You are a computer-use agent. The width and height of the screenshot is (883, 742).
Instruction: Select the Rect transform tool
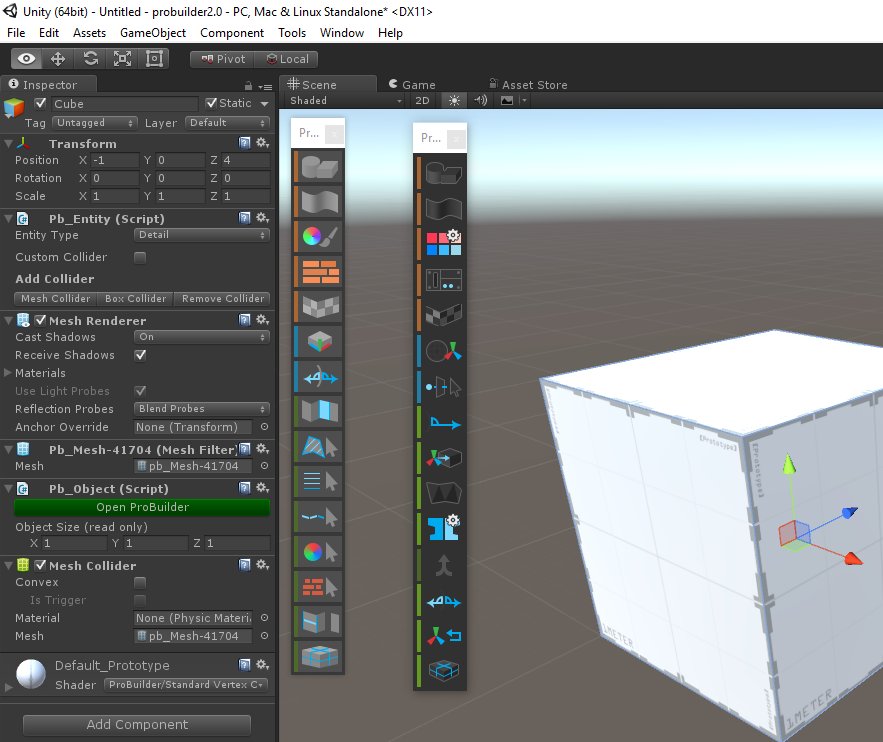154,59
